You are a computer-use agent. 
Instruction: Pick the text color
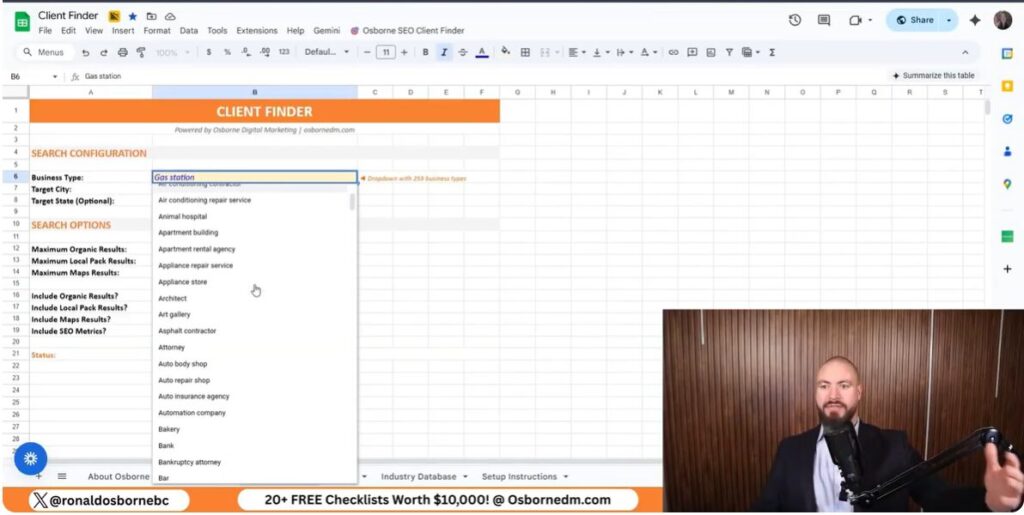coord(482,52)
